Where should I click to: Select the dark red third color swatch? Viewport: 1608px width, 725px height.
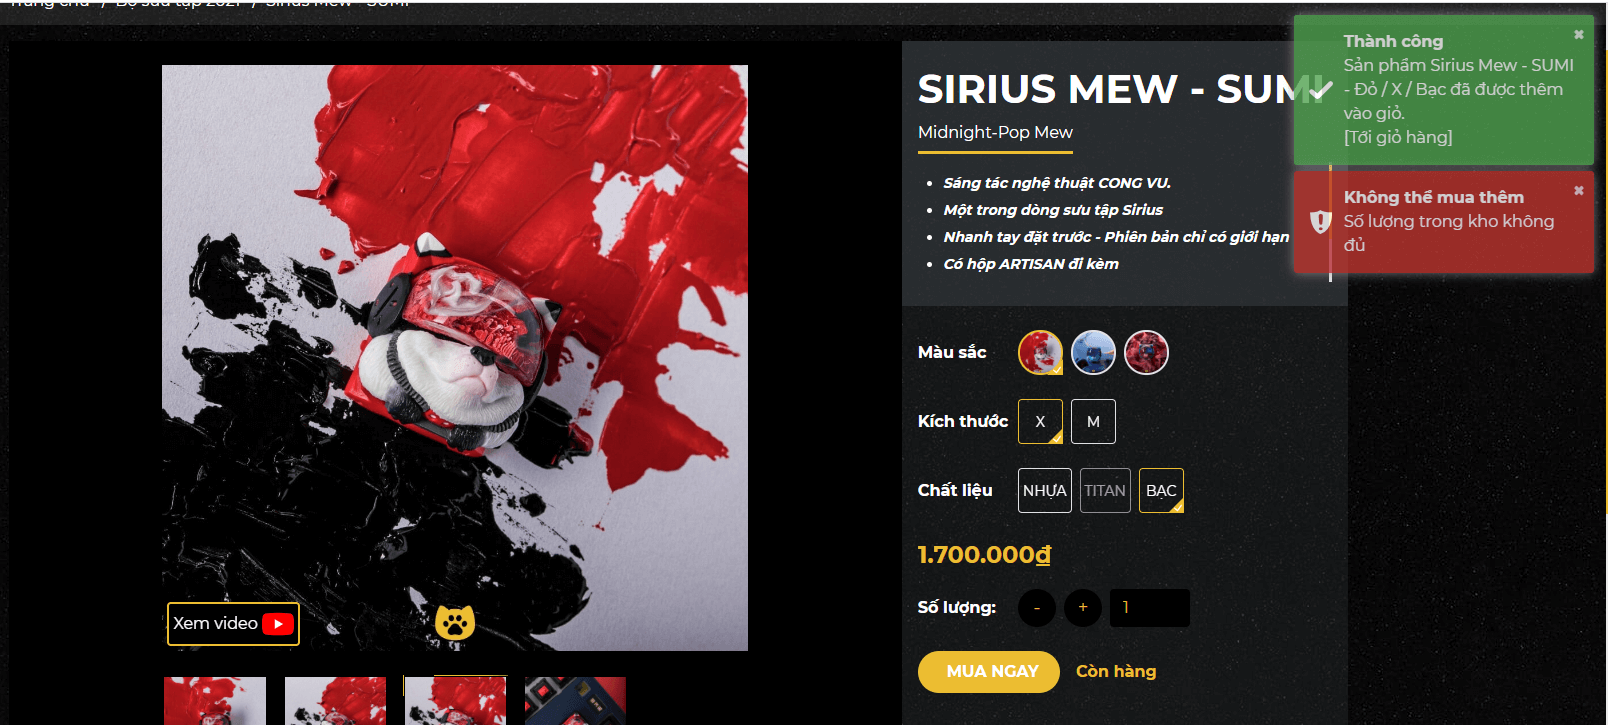point(1146,353)
